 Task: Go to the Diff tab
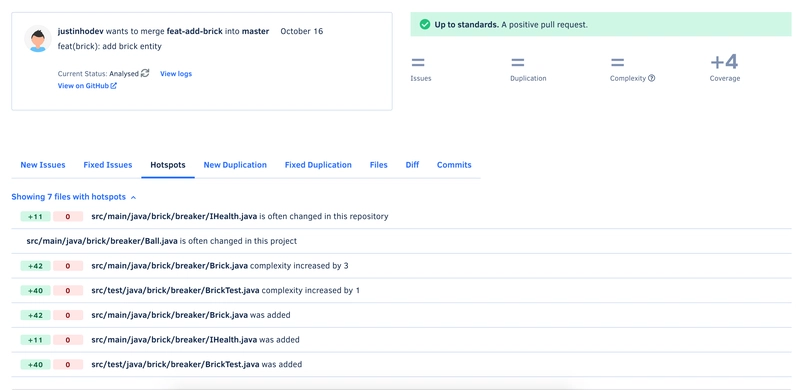click(412, 165)
